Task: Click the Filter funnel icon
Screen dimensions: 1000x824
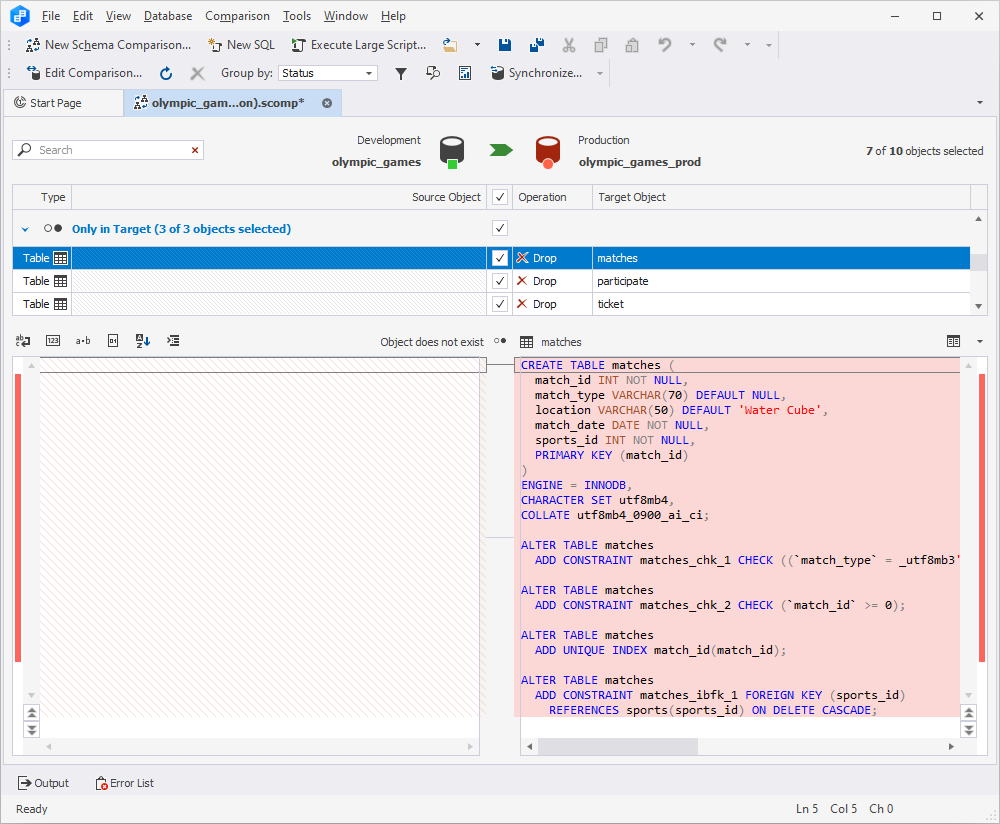Action: coord(401,73)
